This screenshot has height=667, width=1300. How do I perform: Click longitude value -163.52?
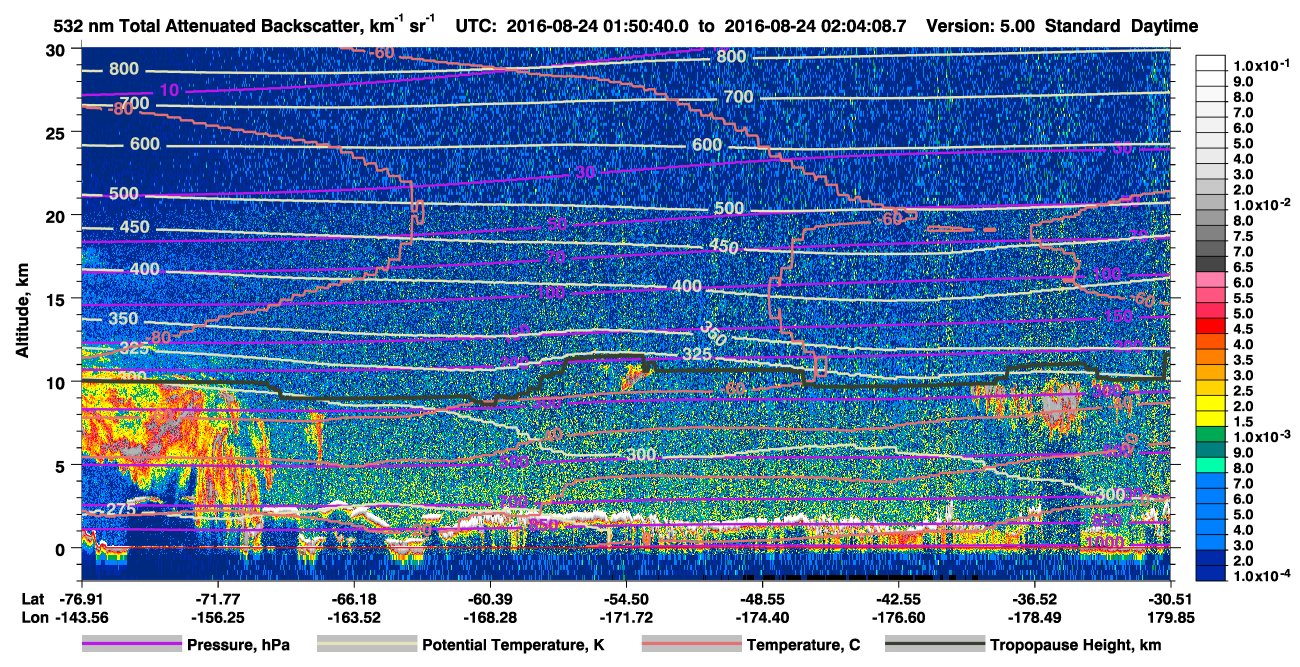click(x=353, y=618)
